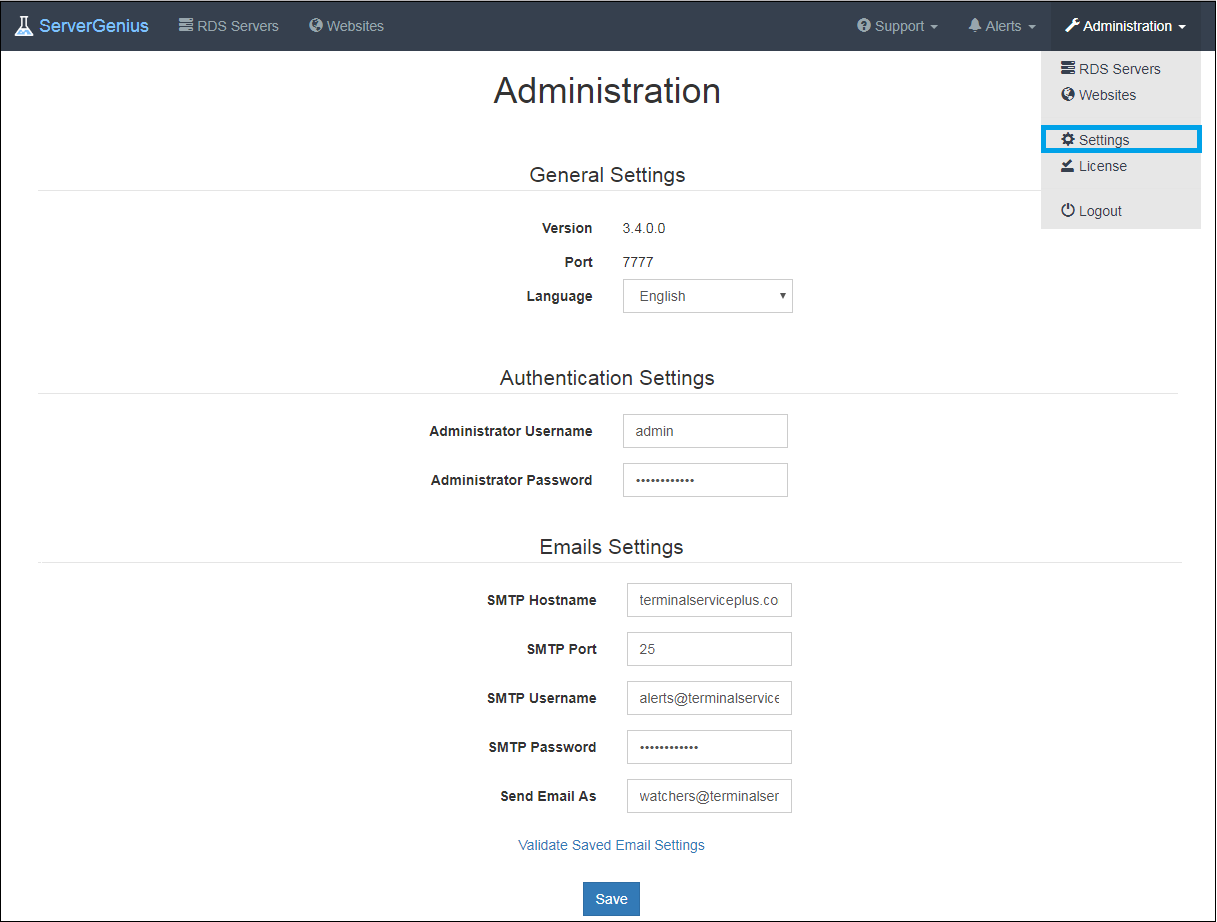Screen dimensions: 1217x922
Task: Click the Support question-mark icon
Action: point(865,25)
